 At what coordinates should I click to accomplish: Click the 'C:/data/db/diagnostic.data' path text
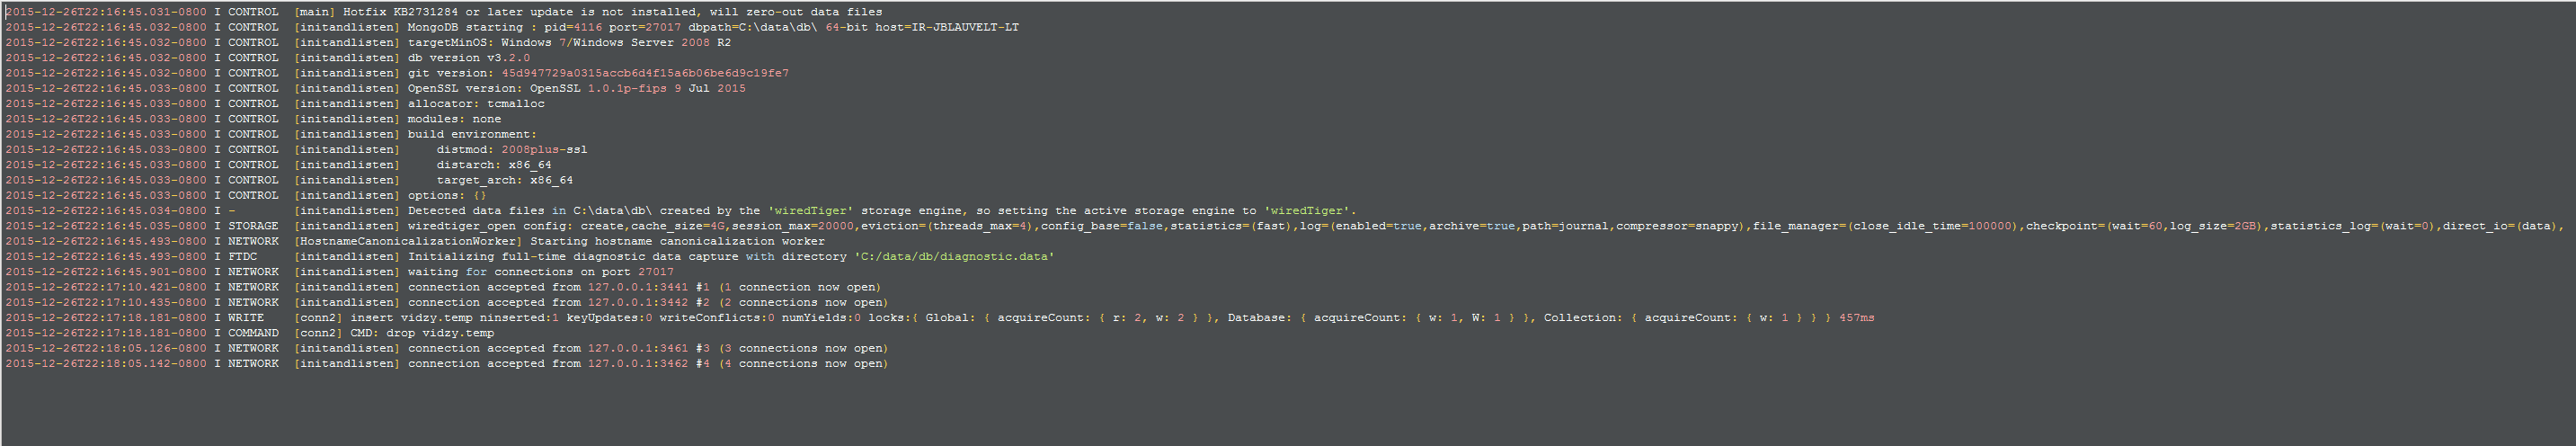click(954, 257)
